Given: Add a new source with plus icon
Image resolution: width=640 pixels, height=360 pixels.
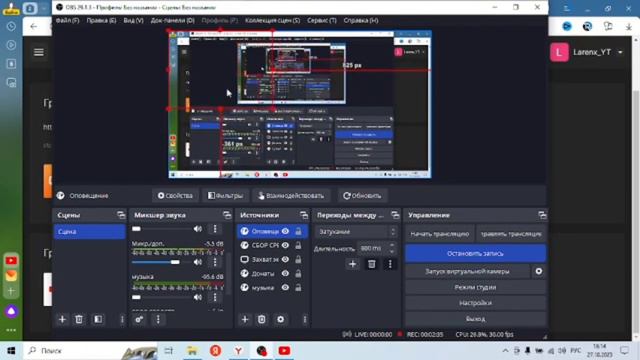Looking at the screenshot, I should point(244,320).
